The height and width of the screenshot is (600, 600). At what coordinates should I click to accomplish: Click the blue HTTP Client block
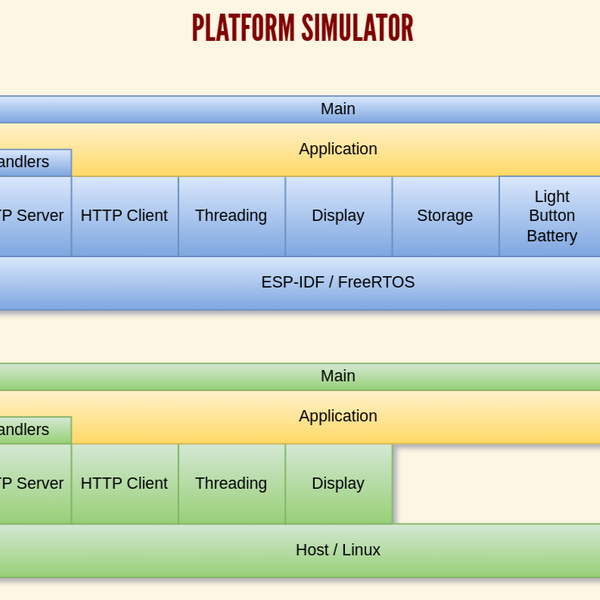pos(125,216)
